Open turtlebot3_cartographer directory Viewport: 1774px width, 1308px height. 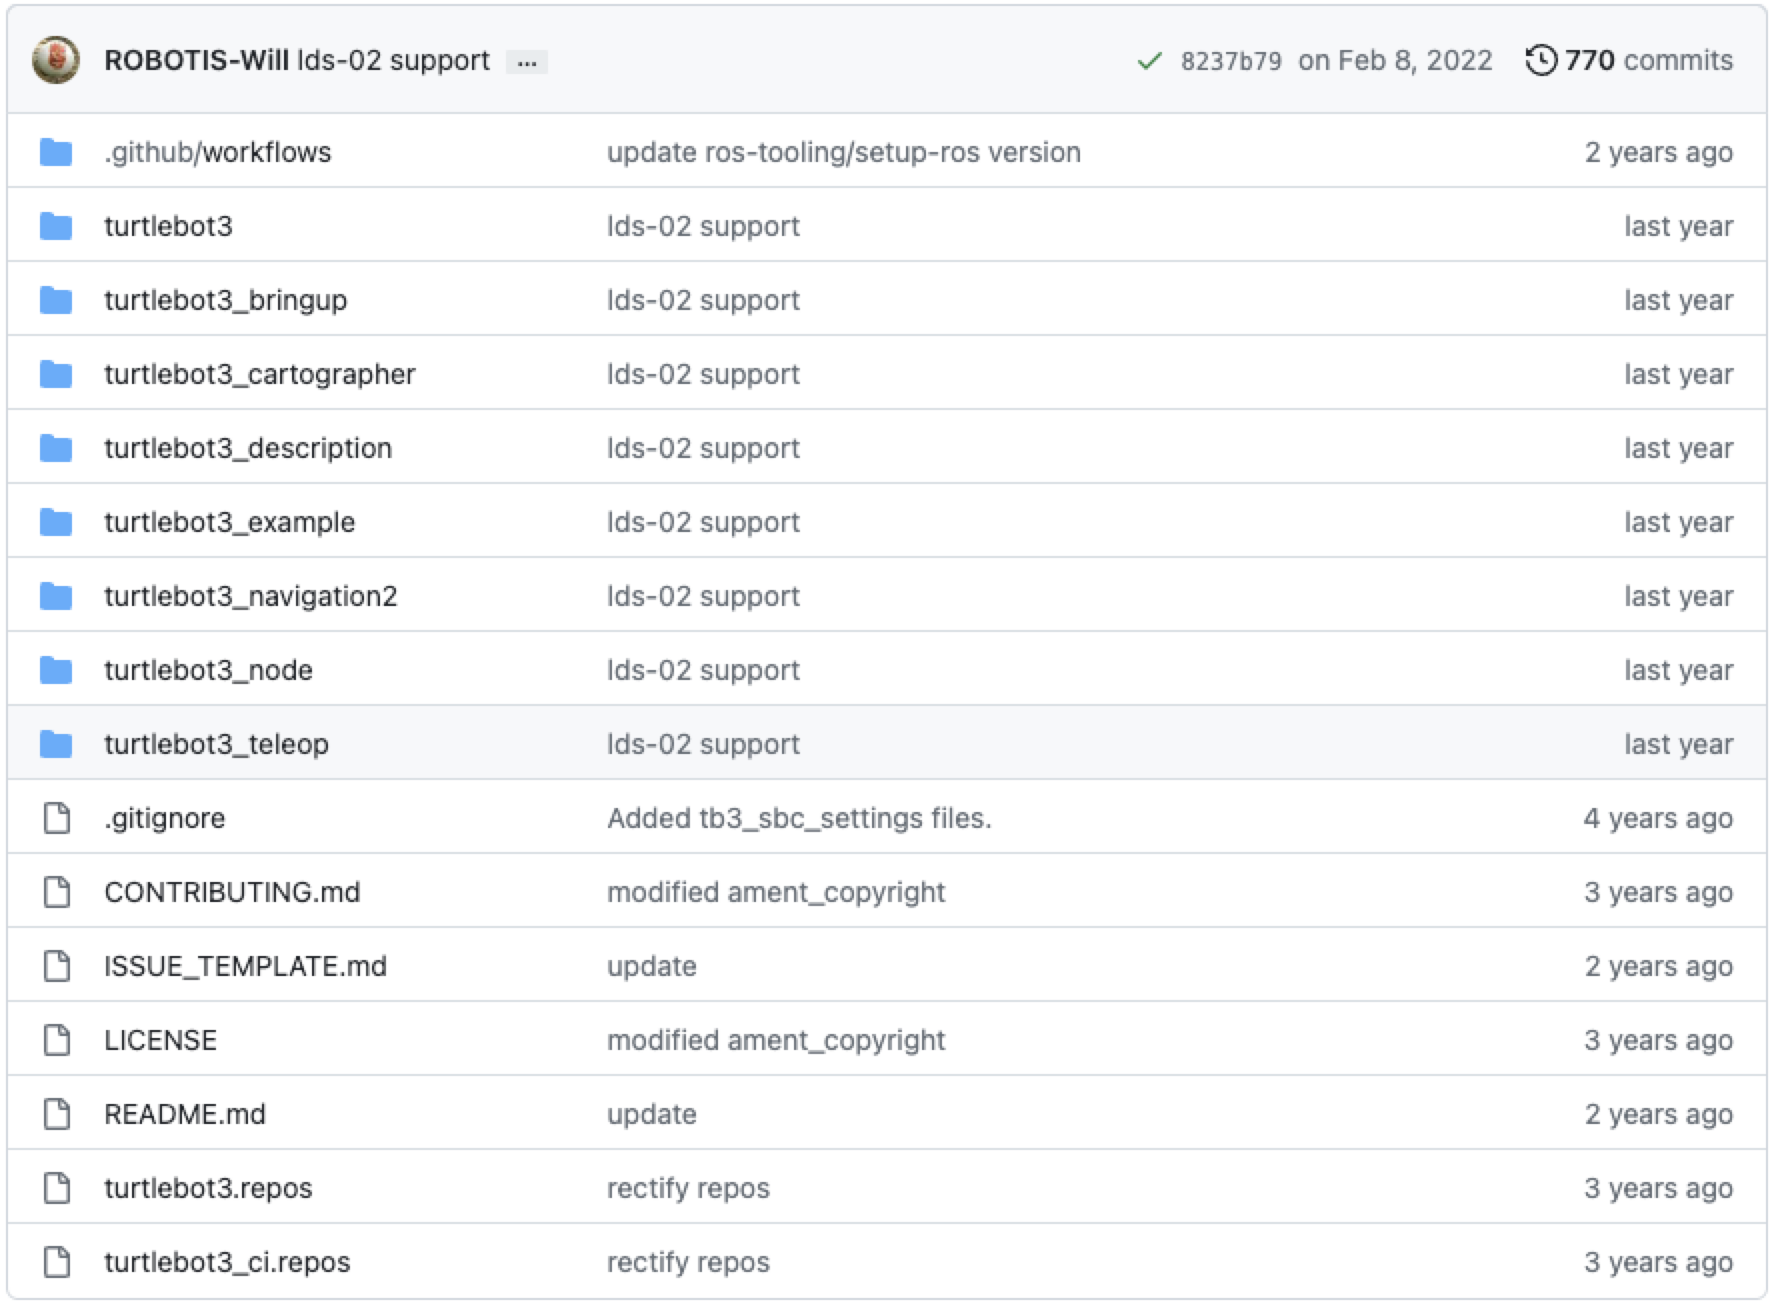point(260,374)
